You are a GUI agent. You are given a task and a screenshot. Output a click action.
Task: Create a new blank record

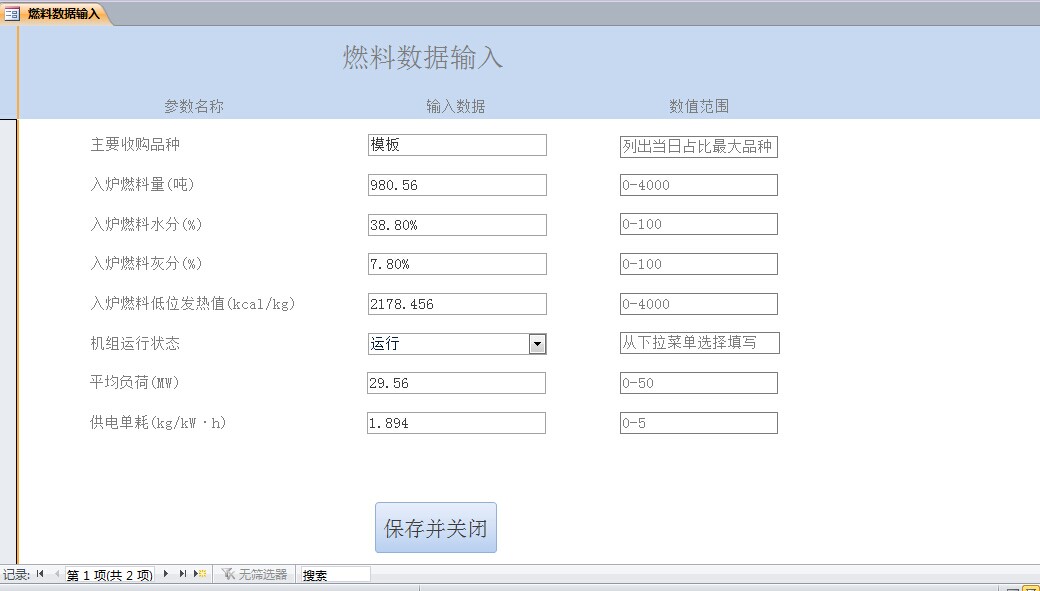coord(200,574)
